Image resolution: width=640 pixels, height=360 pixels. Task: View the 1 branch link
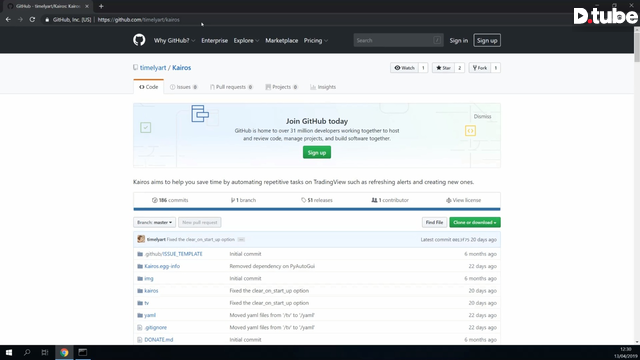pos(243,200)
